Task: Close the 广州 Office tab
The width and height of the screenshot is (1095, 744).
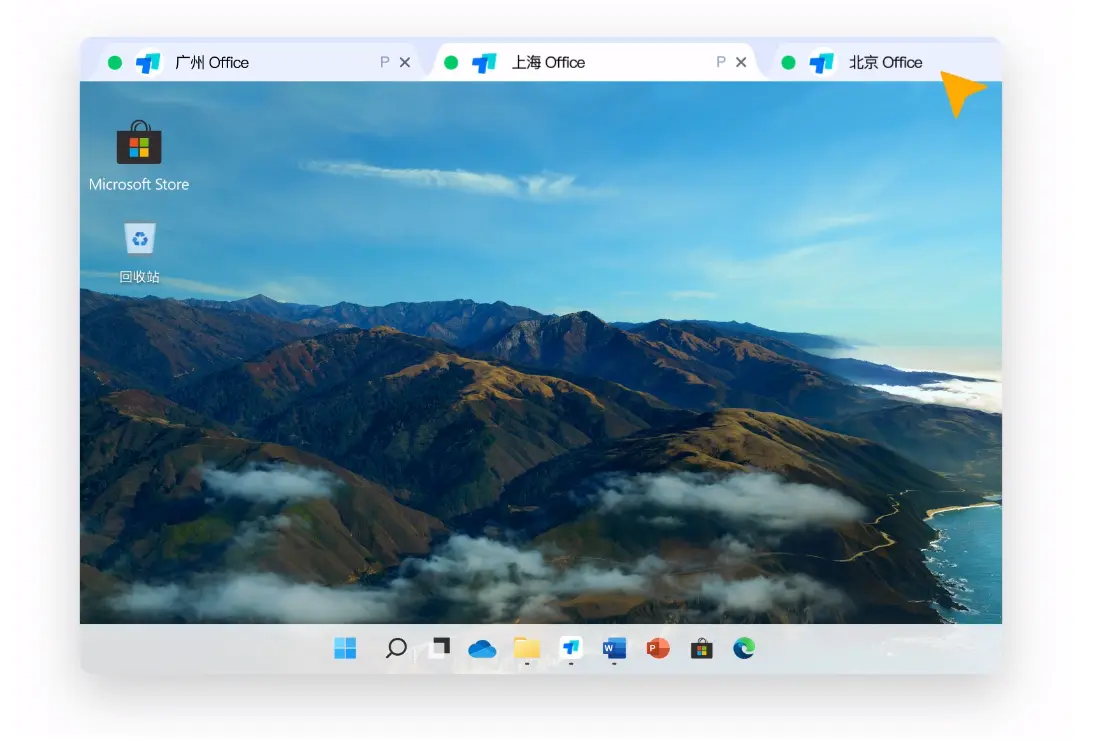Action: (x=405, y=62)
